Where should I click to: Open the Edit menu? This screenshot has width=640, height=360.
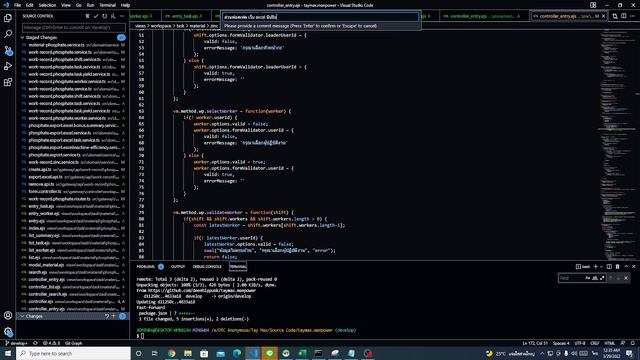(x=30, y=5)
